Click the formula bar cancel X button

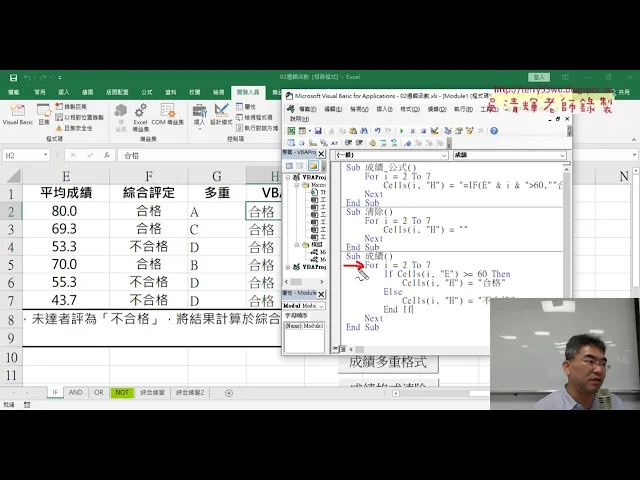(73, 156)
